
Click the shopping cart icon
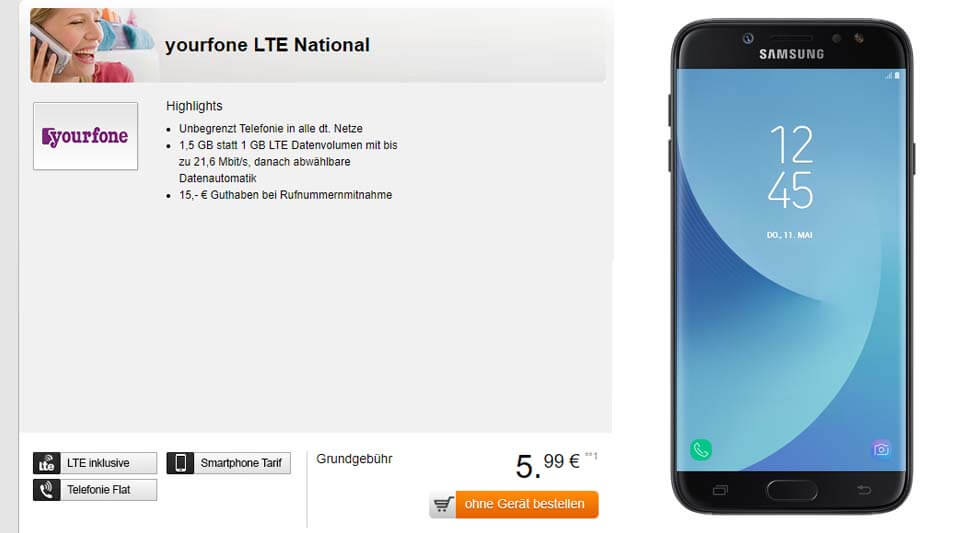point(443,504)
